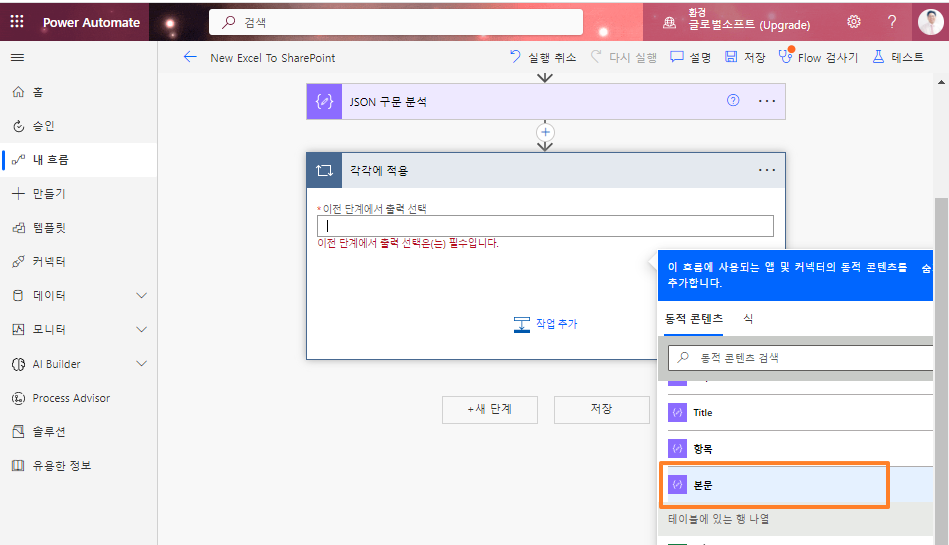
Task: Click the bottom 저장 button
Action: coord(602,409)
